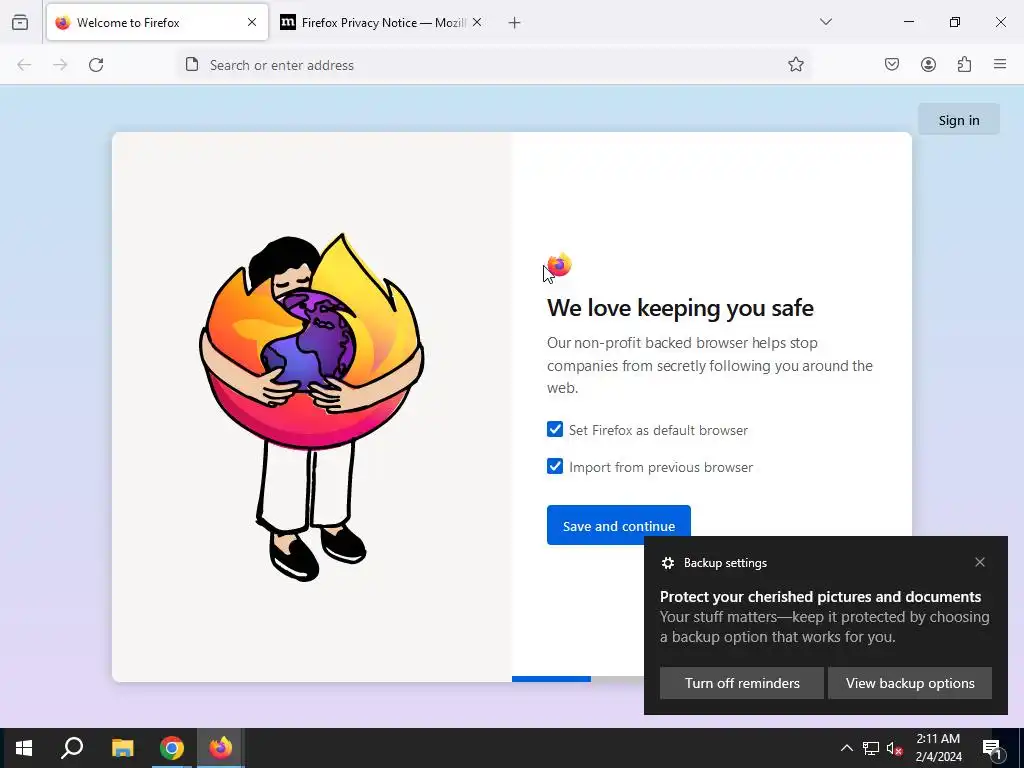Screen dimensions: 1024x768
Task: Switch to Firefox Privacy Notice tab
Action: point(382,22)
